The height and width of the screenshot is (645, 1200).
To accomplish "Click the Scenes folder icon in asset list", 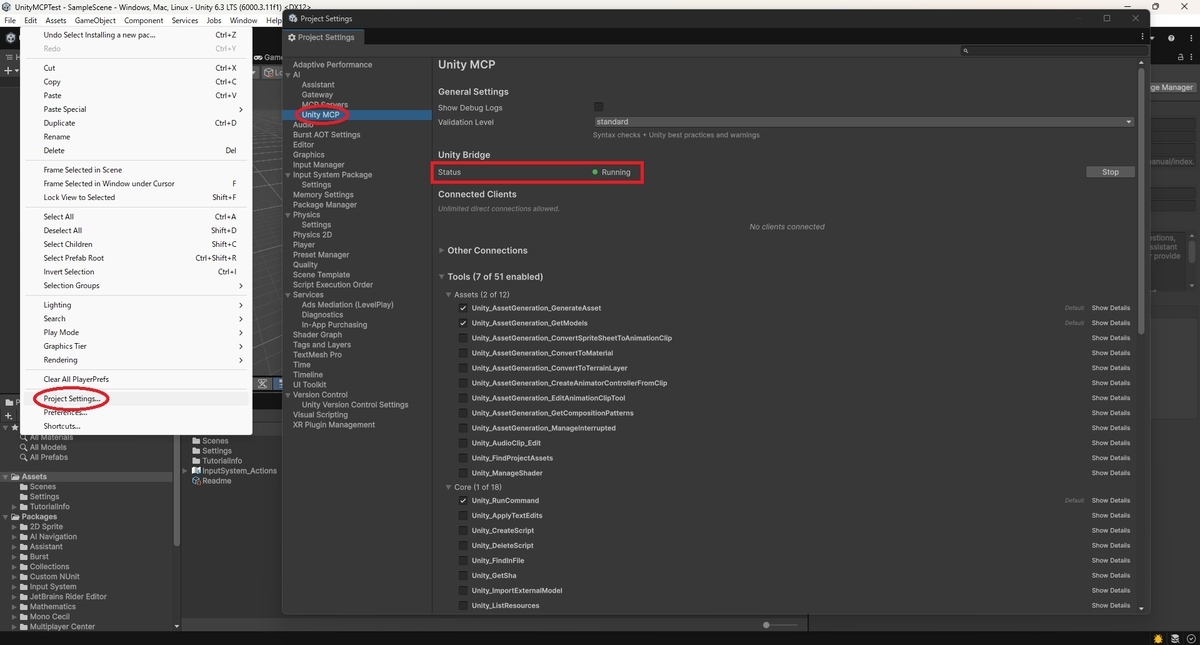I will point(196,441).
